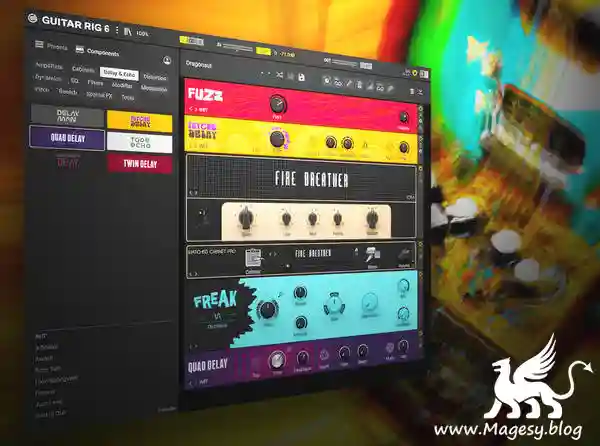The width and height of the screenshot is (600, 446).
Task: Click the cabinet stepper up/down arrows
Action: pyautogui.click(x=357, y=251)
